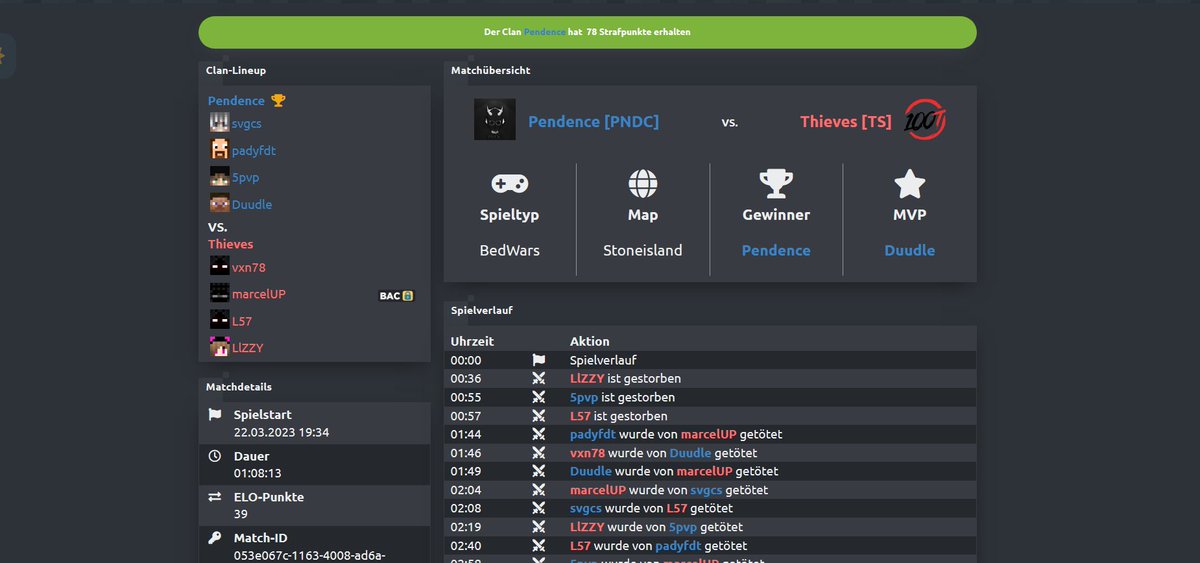Click the flag icon beside Spielstart
The height and width of the screenshot is (563, 1200).
tap(215, 414)
